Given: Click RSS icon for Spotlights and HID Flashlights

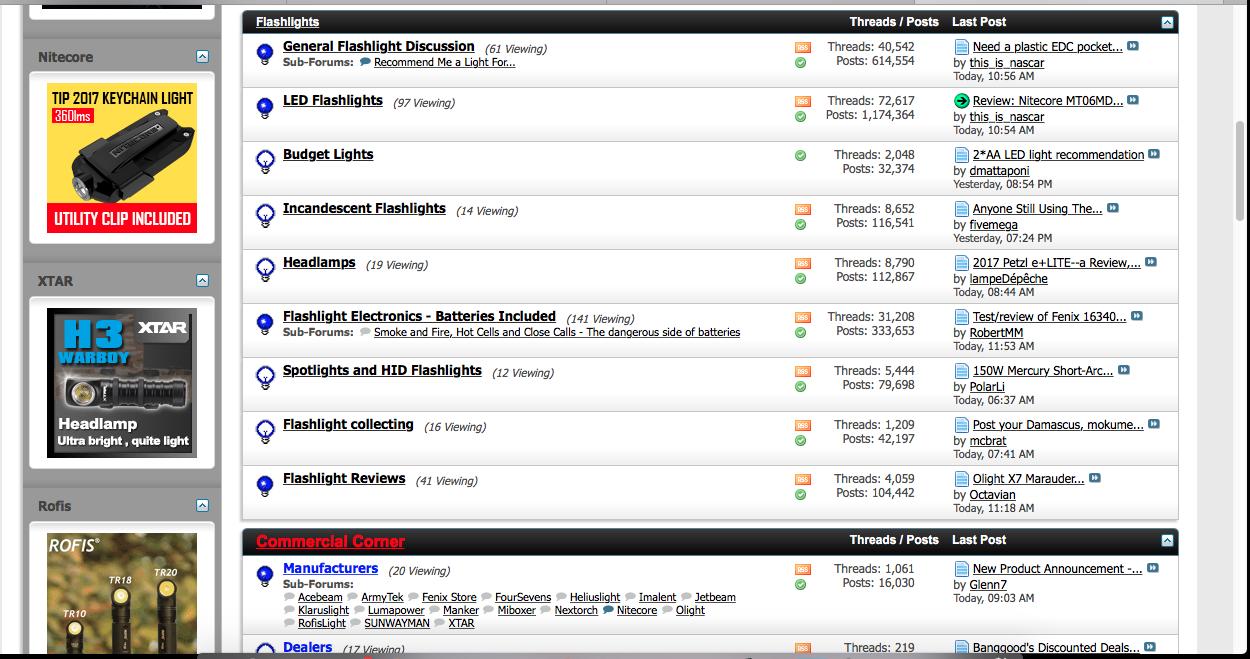Looking at the screenshot, I should (802, 371).
